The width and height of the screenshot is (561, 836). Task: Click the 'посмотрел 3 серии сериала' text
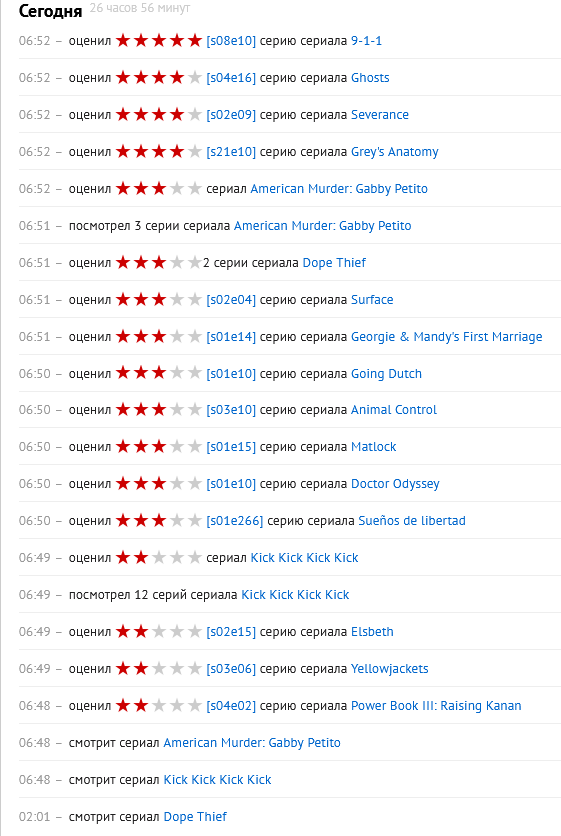[149, 226]
